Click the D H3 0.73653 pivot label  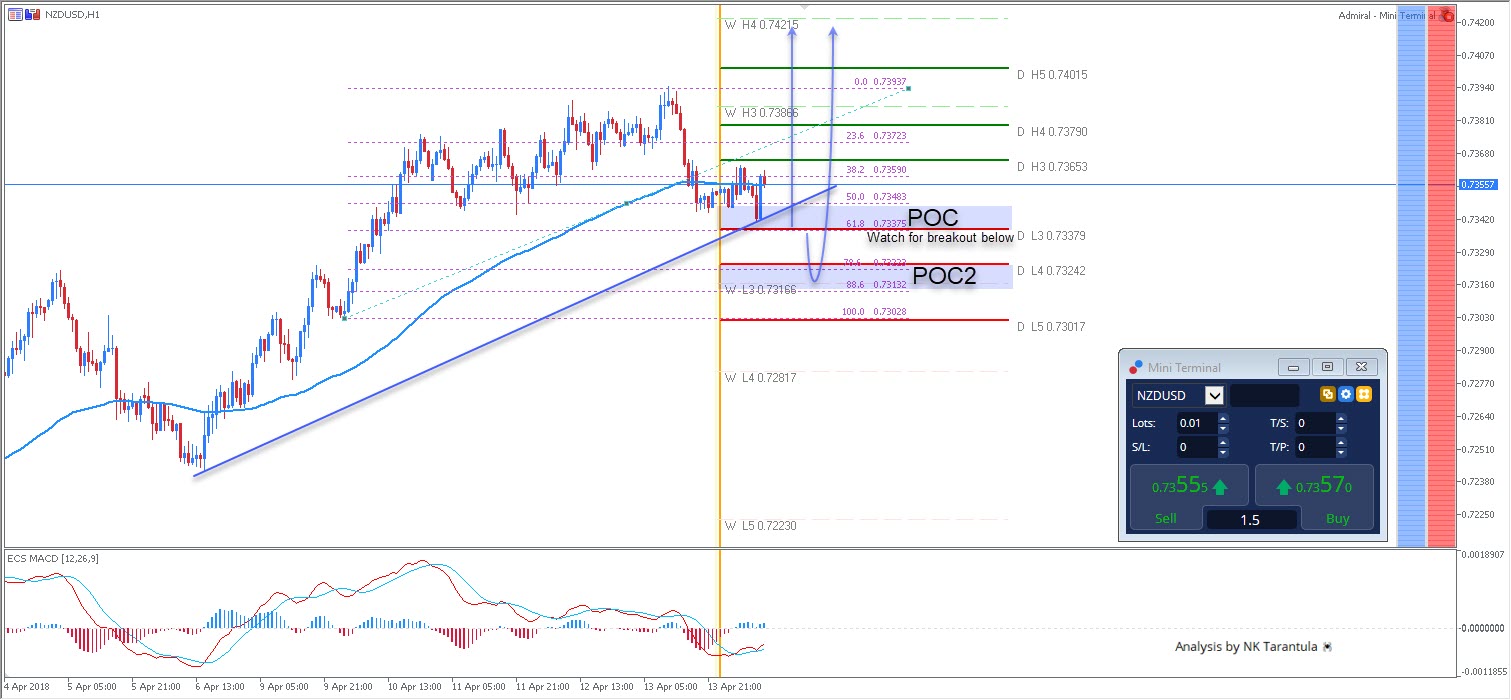click(x=1052, y=167)
